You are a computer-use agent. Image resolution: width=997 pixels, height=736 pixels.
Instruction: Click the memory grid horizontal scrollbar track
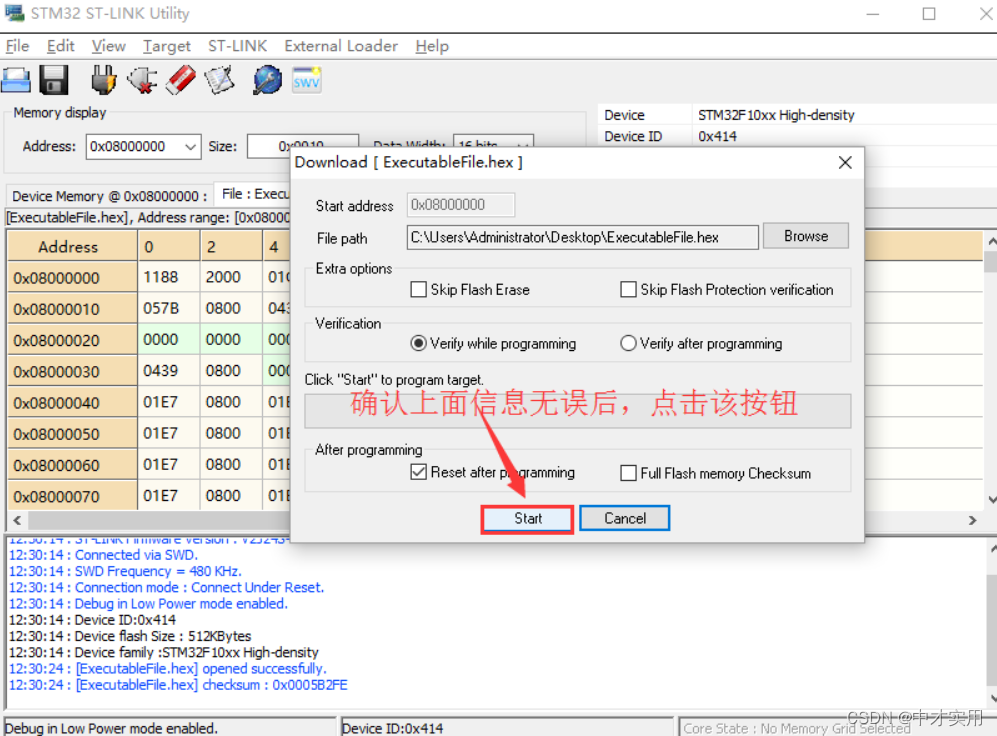pos(159,520)
